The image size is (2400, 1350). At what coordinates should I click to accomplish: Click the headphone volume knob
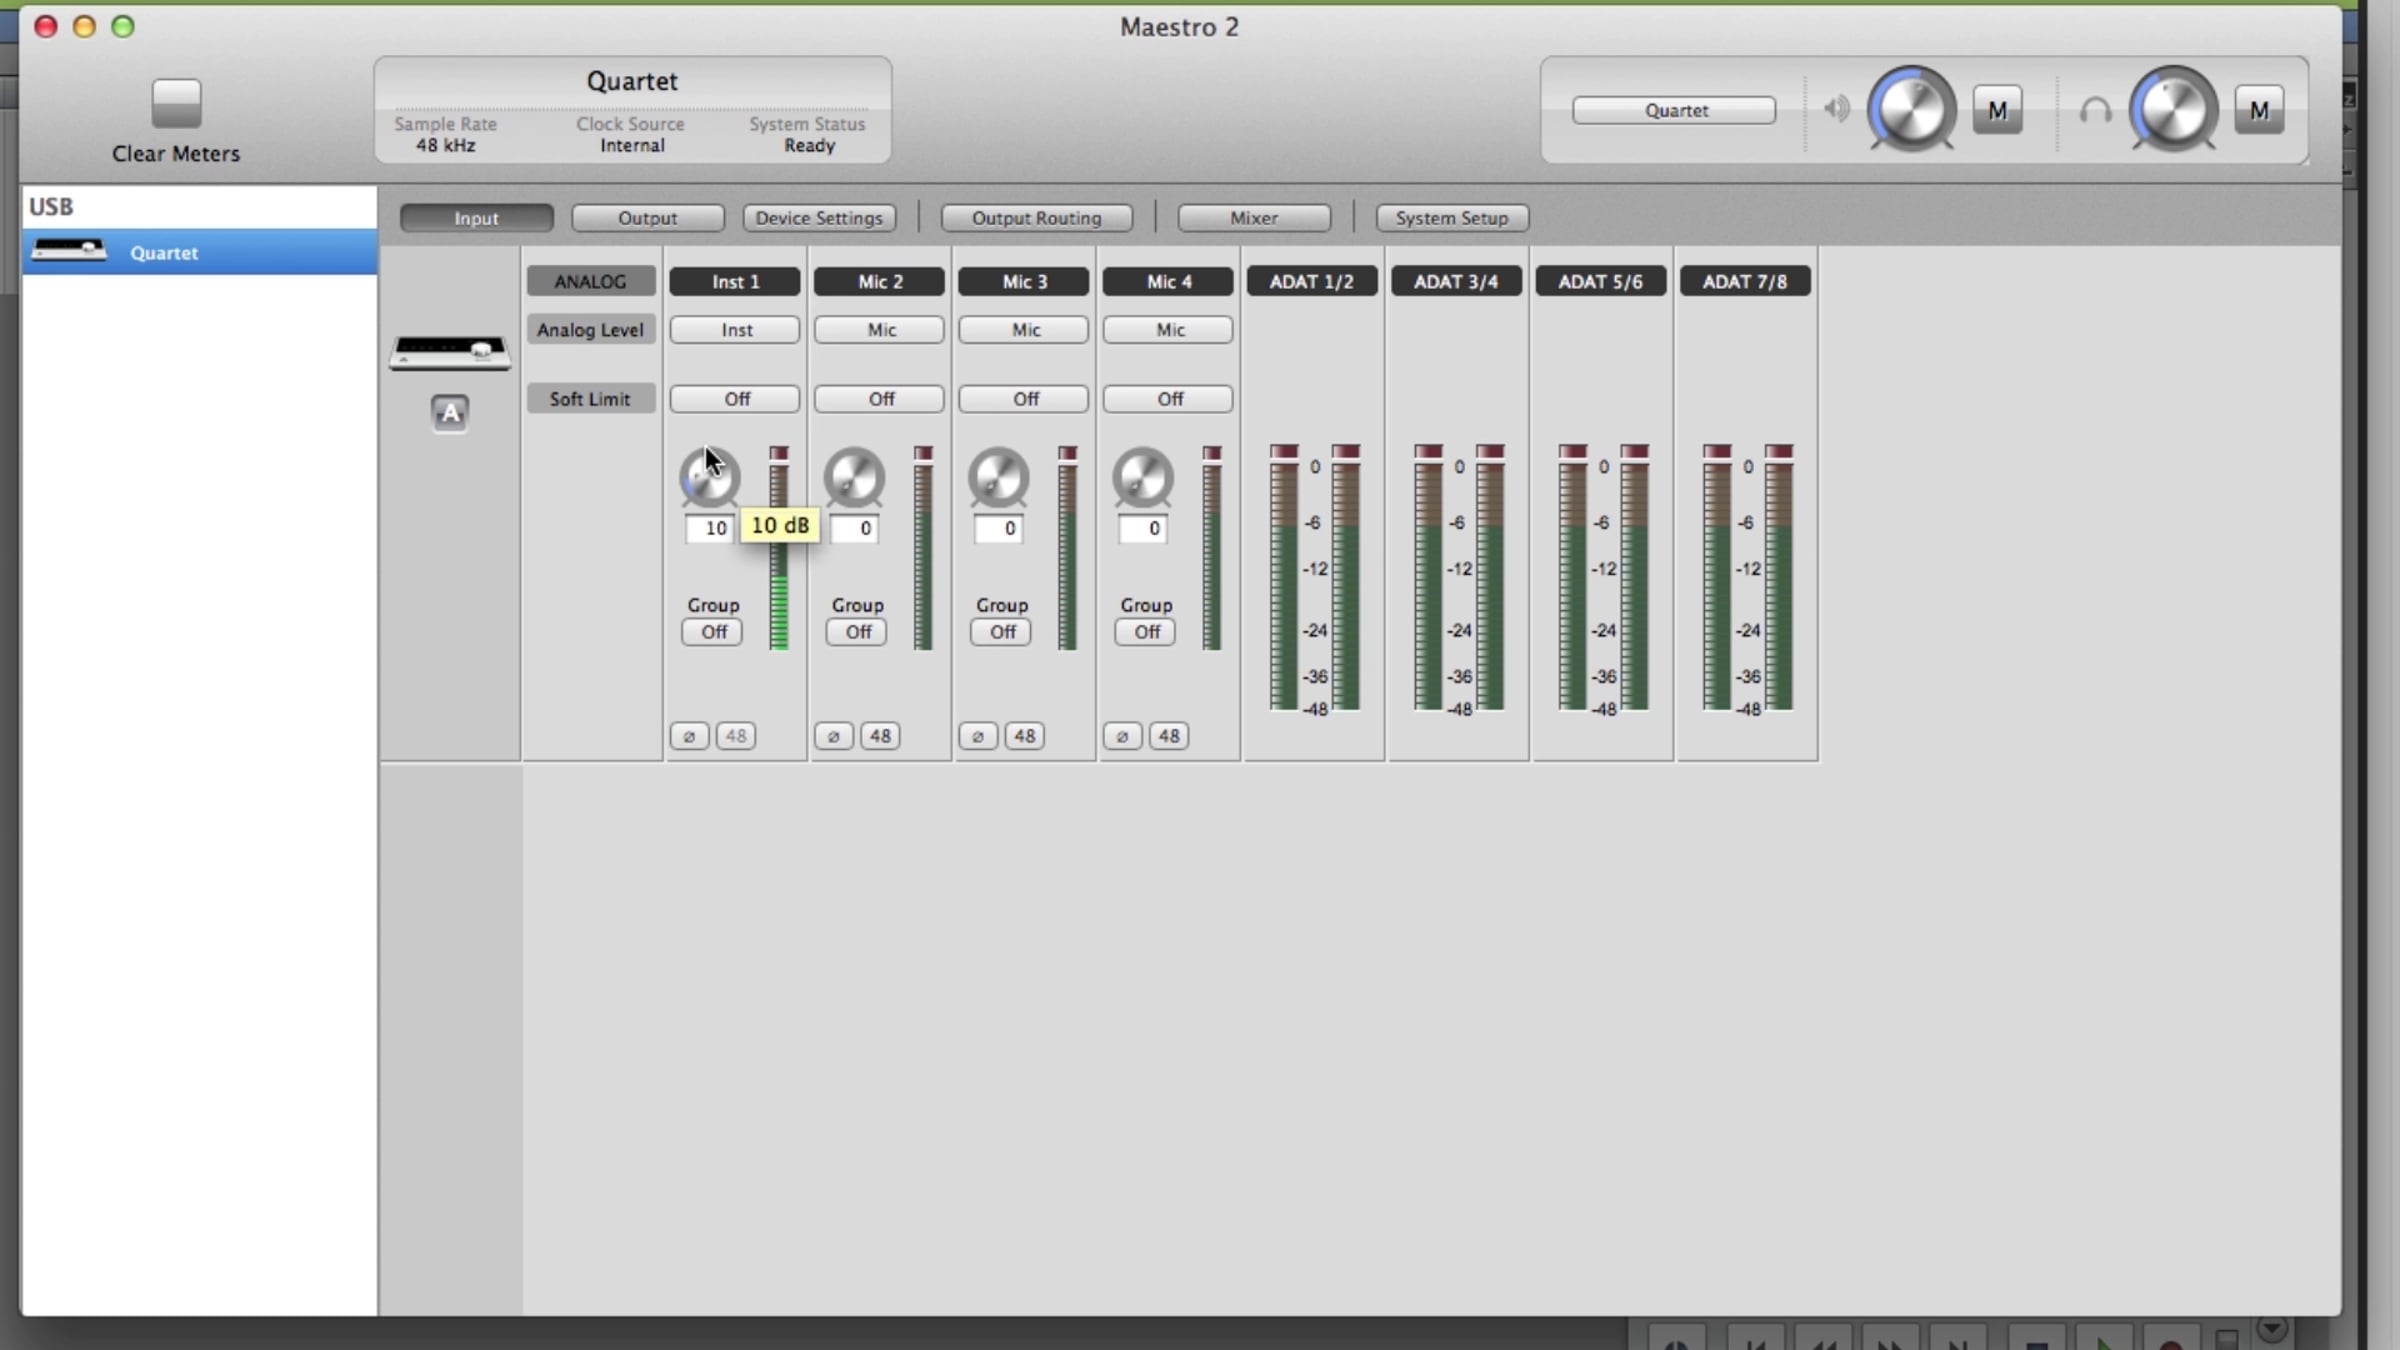(x=2173, y=109)
